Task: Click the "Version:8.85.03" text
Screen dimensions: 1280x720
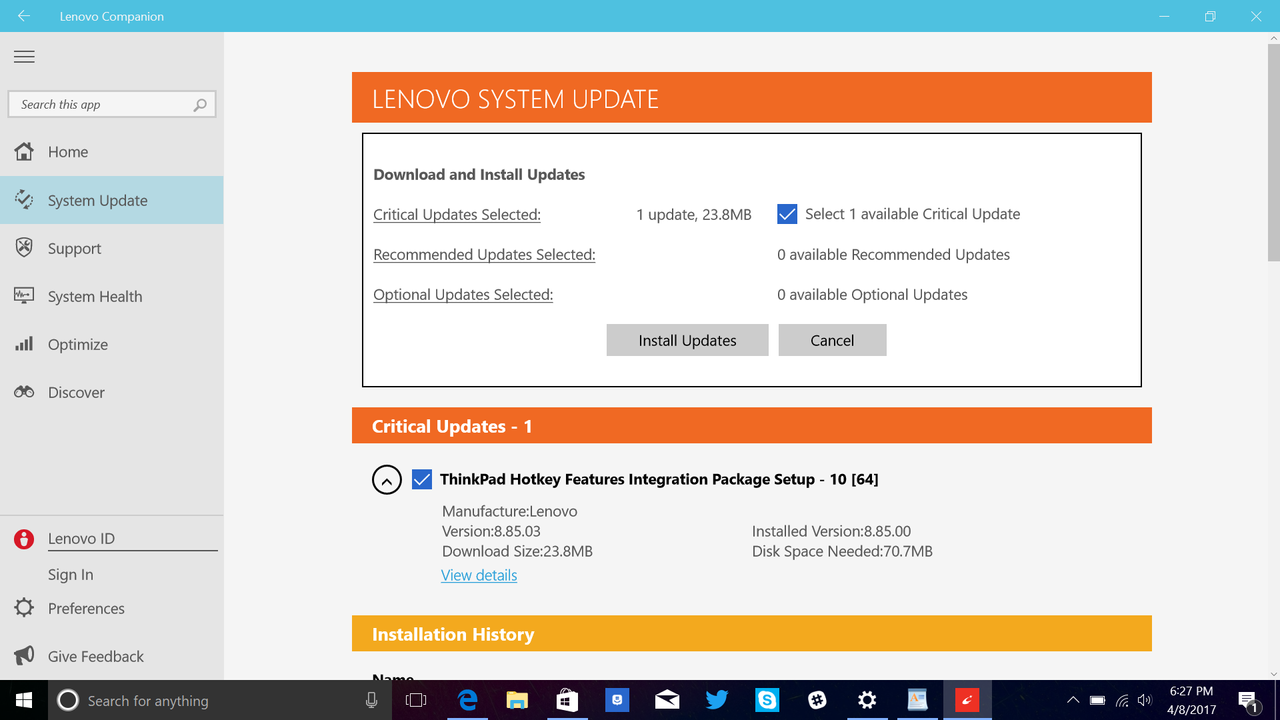Action: click(x=491, y=531)
